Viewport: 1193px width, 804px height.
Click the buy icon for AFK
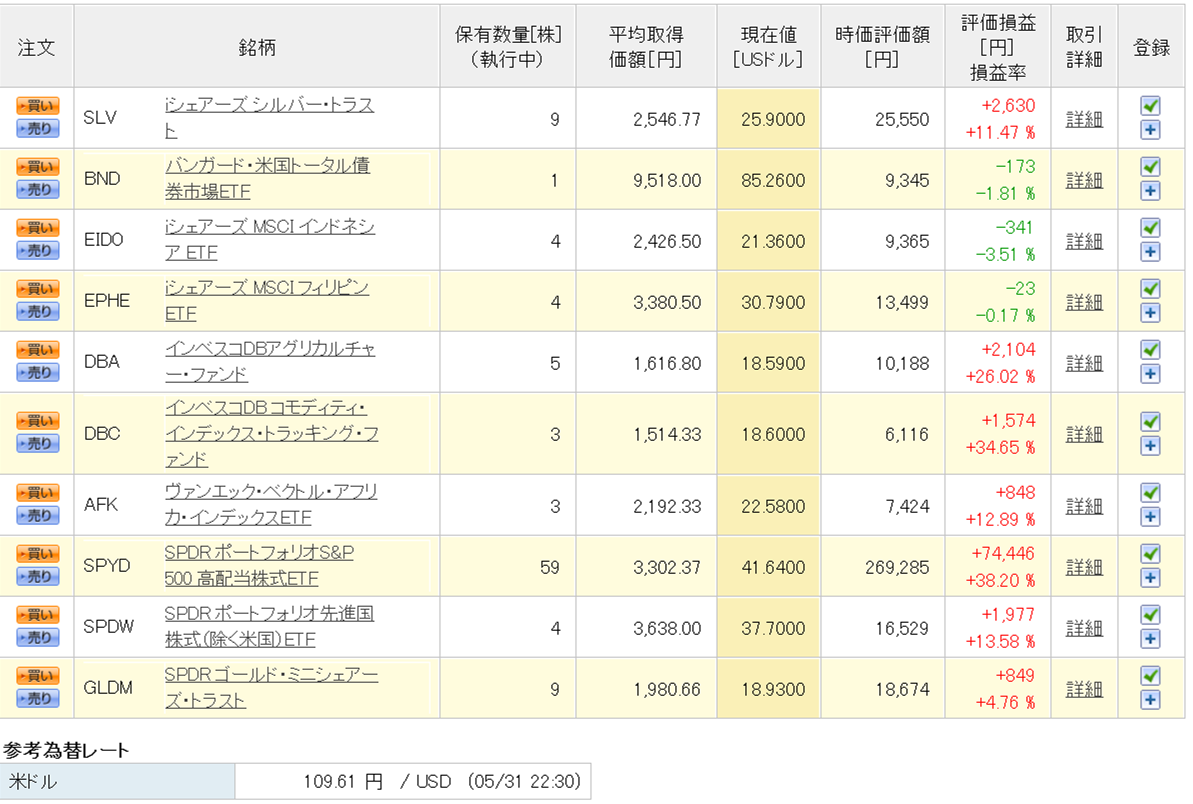click(x=38, y=493)
